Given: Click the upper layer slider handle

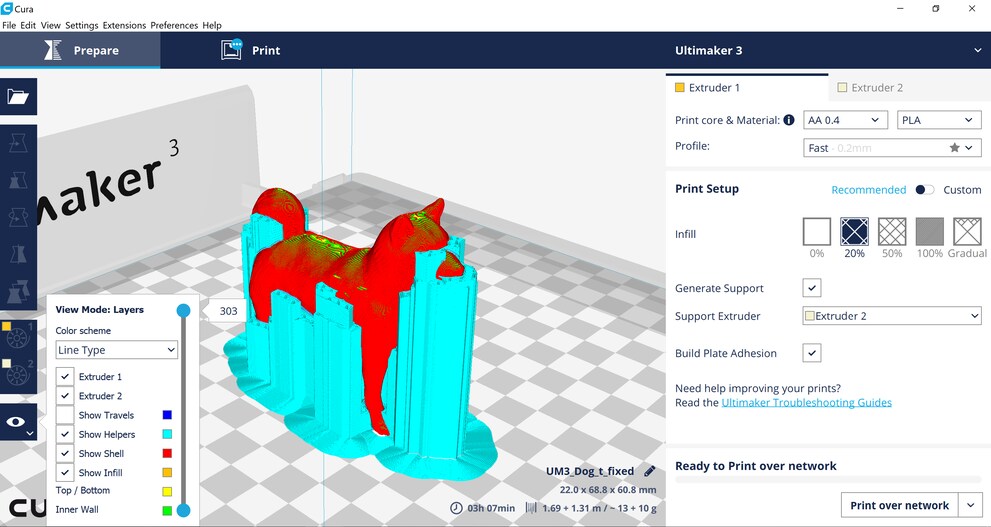Looking at the screenshot, I should [183, 310].
